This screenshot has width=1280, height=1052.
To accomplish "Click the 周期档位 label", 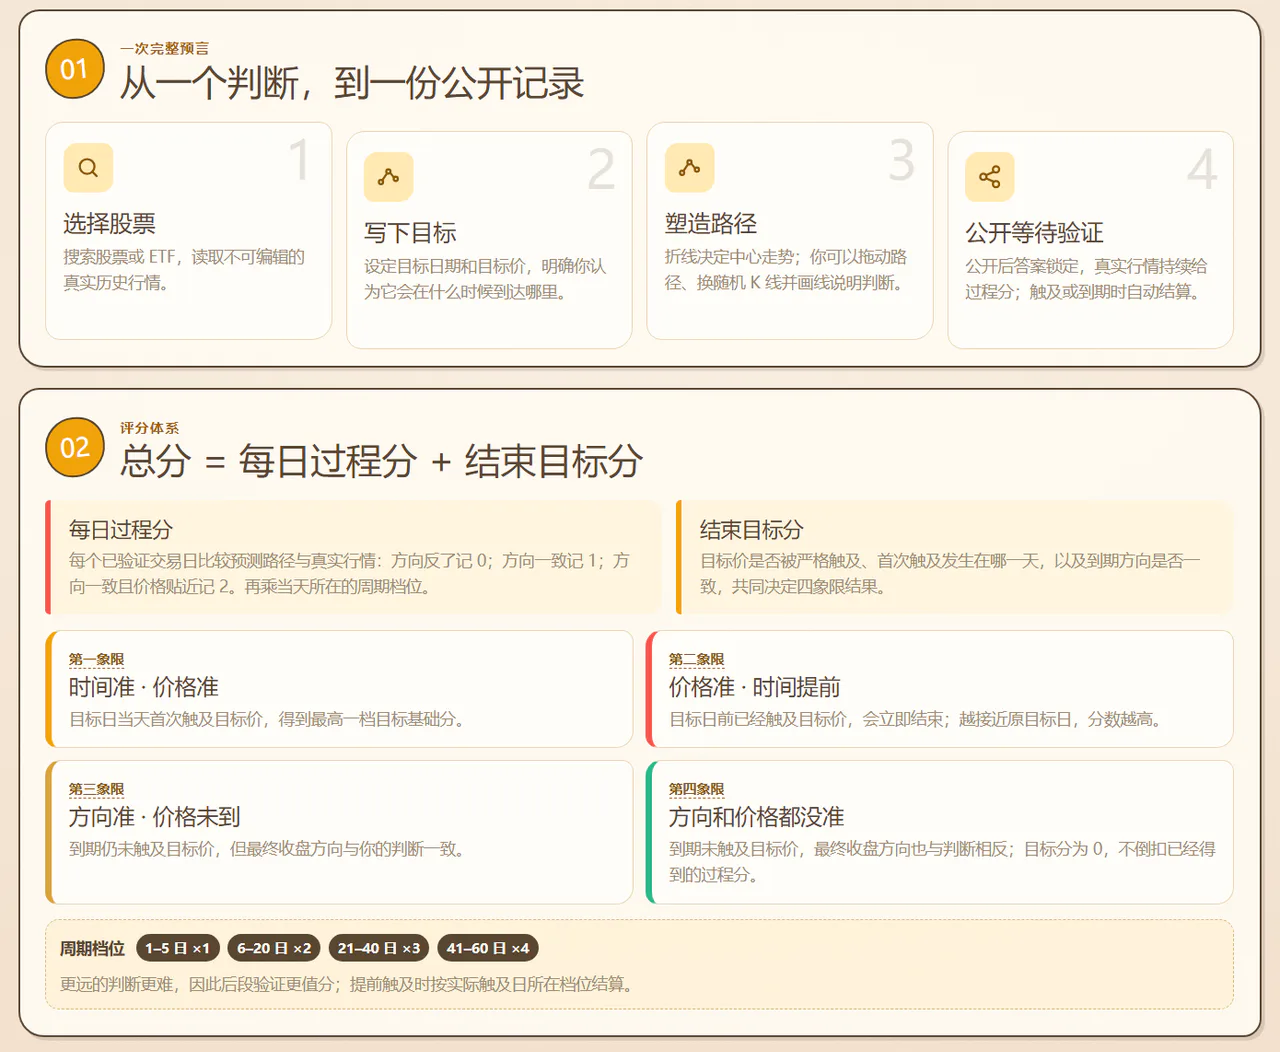I will click(93, 948).
